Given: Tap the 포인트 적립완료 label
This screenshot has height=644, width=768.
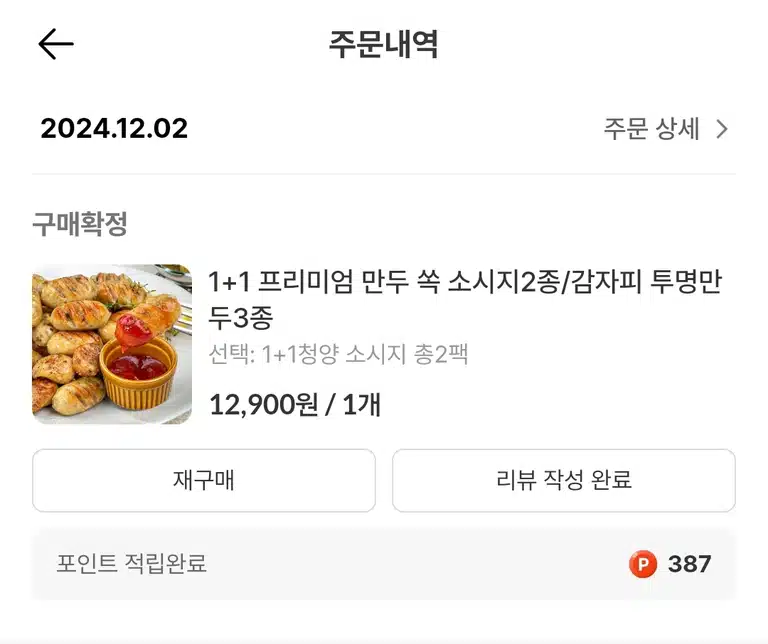Looking at the screenshot, I should [x=131, y=564].
